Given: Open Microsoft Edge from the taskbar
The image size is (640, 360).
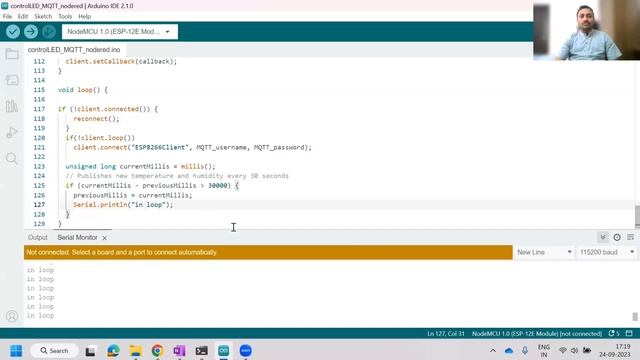Looking at the screenshot, I should coord(113,351).
